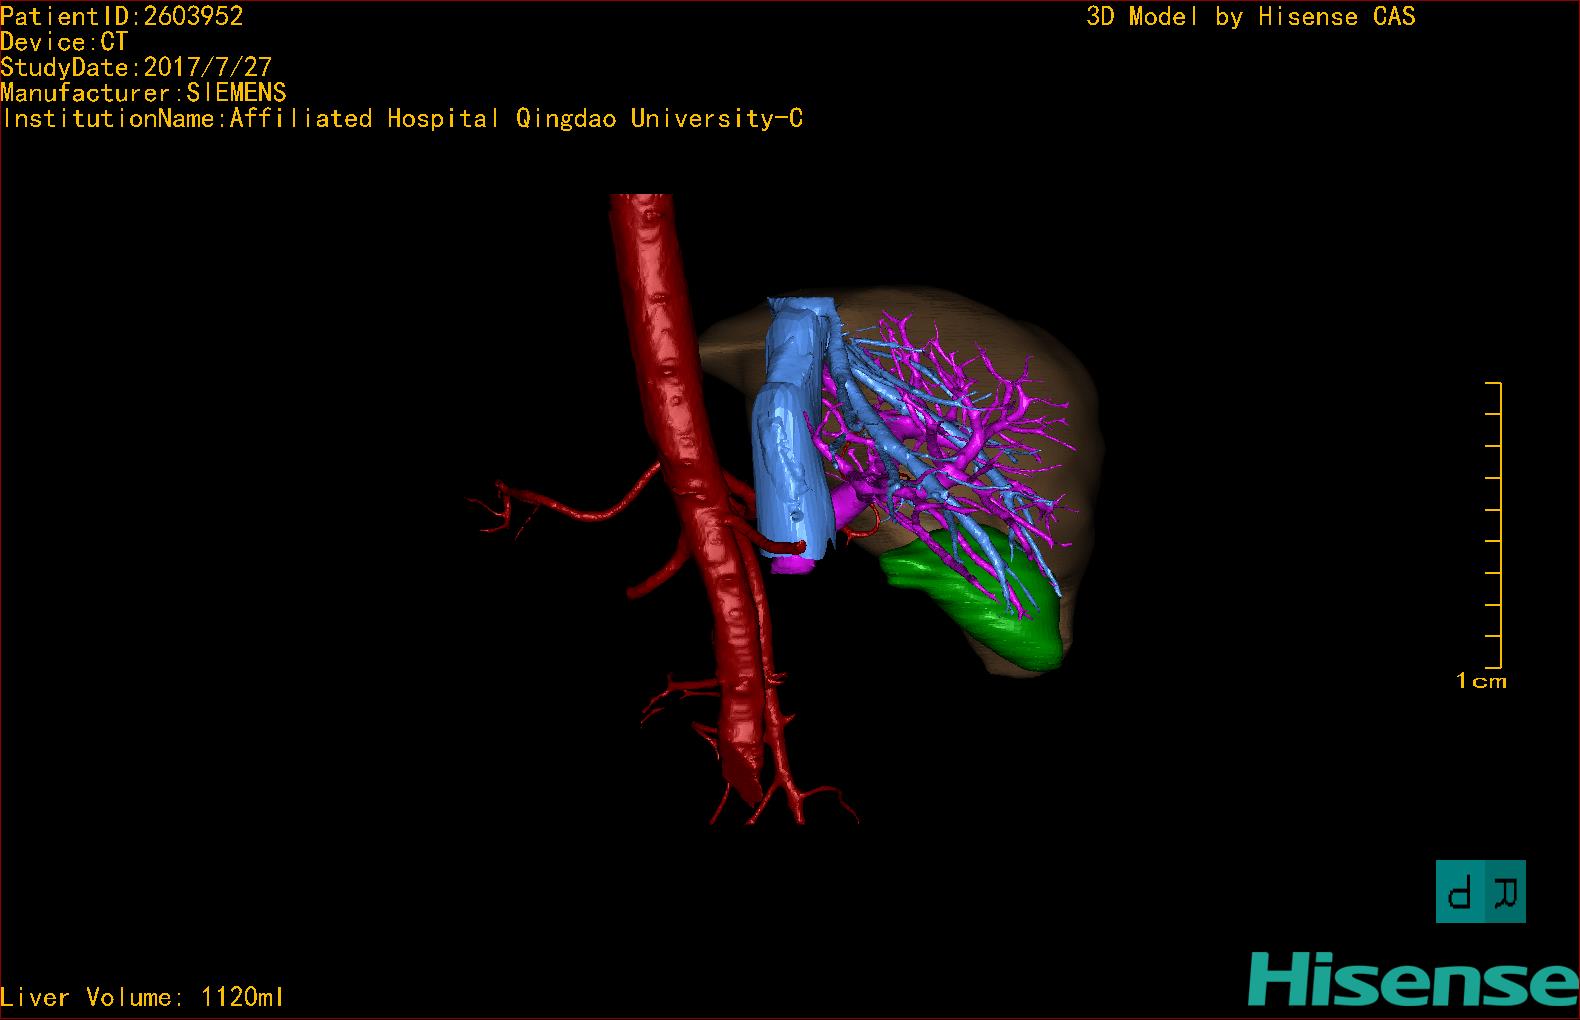The width and height of the screenshot is (1580, 1020).
Task: Click the orientation cube in the corner
Action: click(x=1480, y=891)
